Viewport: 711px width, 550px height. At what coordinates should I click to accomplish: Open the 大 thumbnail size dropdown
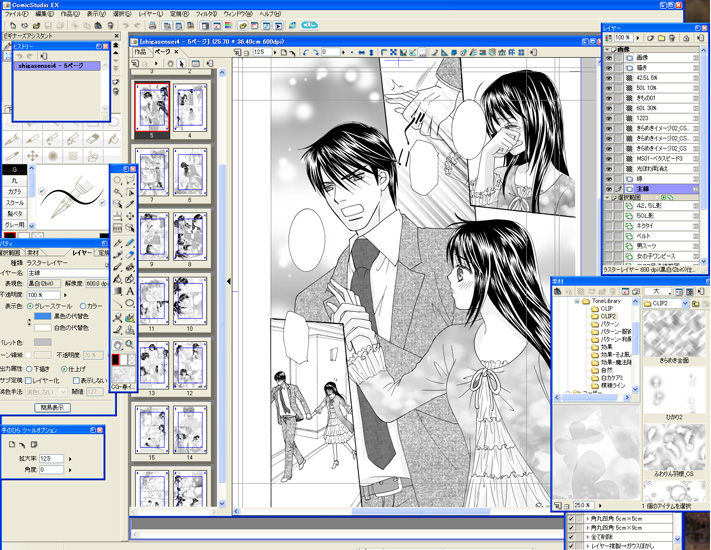coord(669,292)
